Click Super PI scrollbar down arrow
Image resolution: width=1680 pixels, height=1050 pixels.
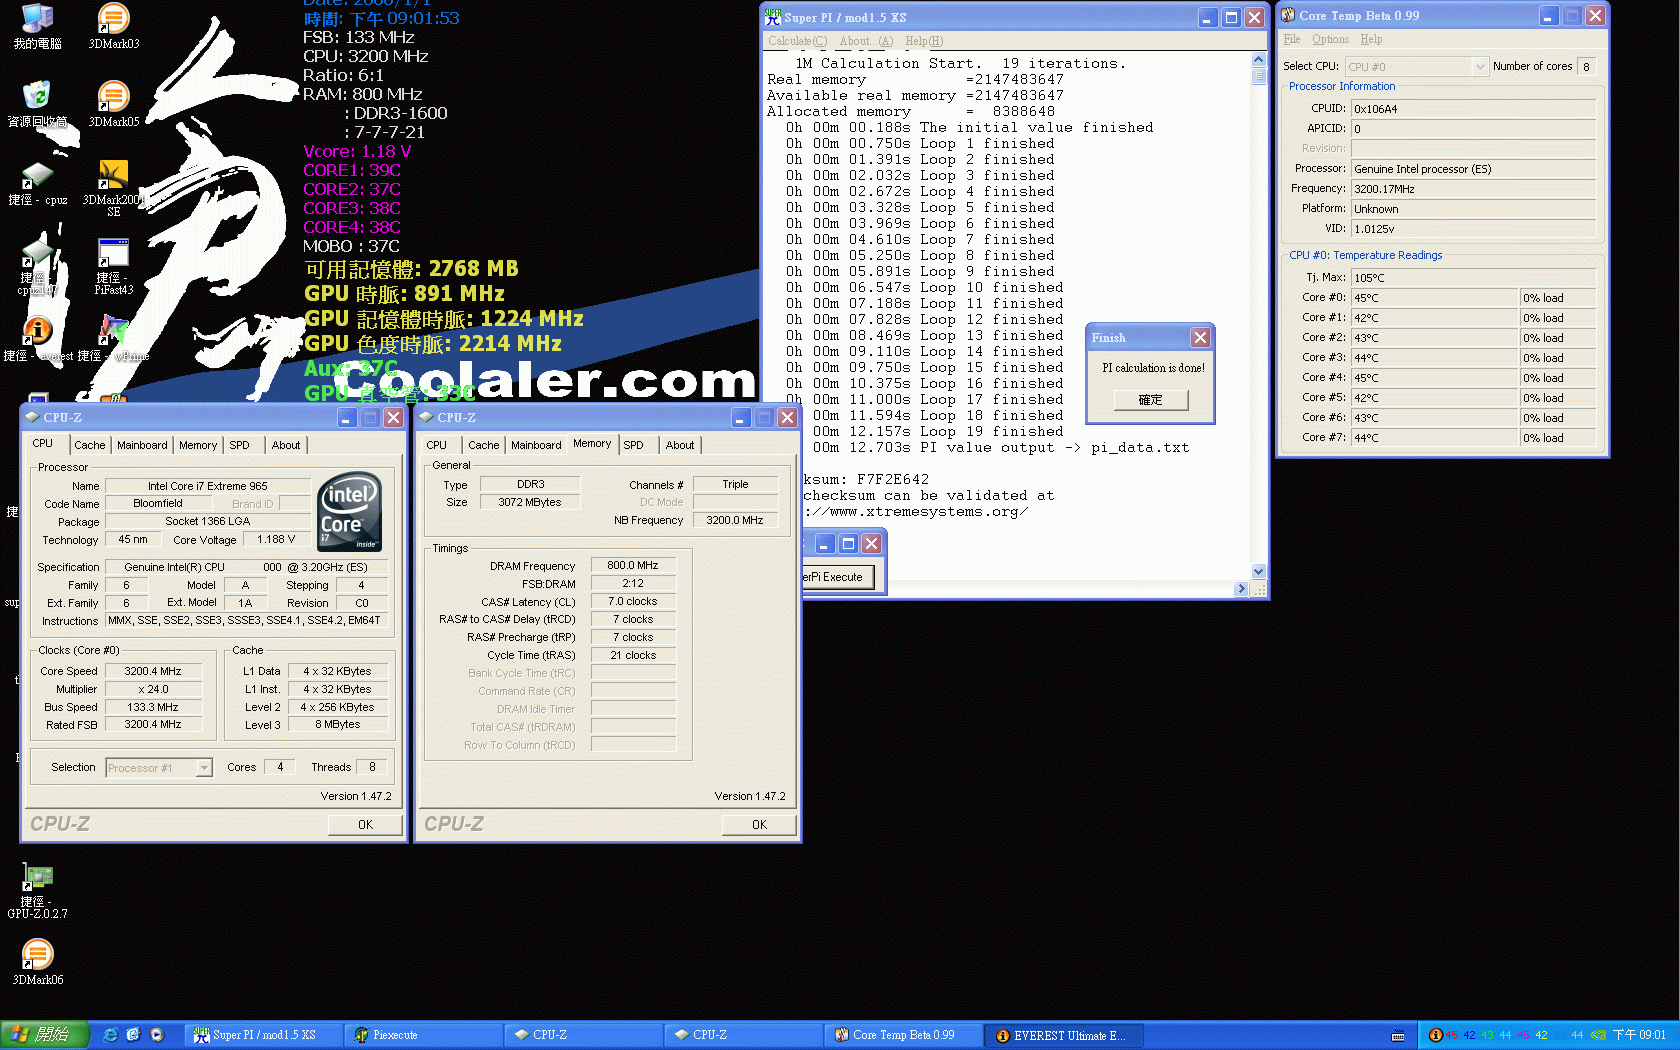tap(1259, 572)
